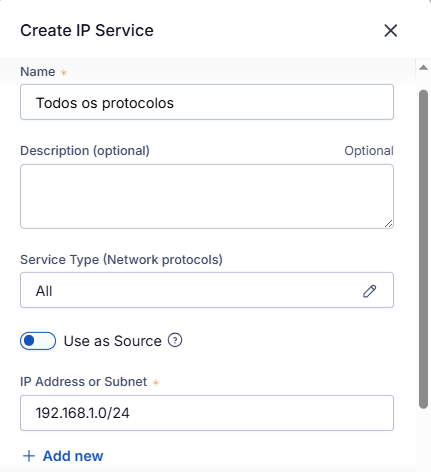The height and width of the screenshot is (472, 431).
Task: Focus the IP Address field with 192.168.1.0/24
Action: click(207, 413)
